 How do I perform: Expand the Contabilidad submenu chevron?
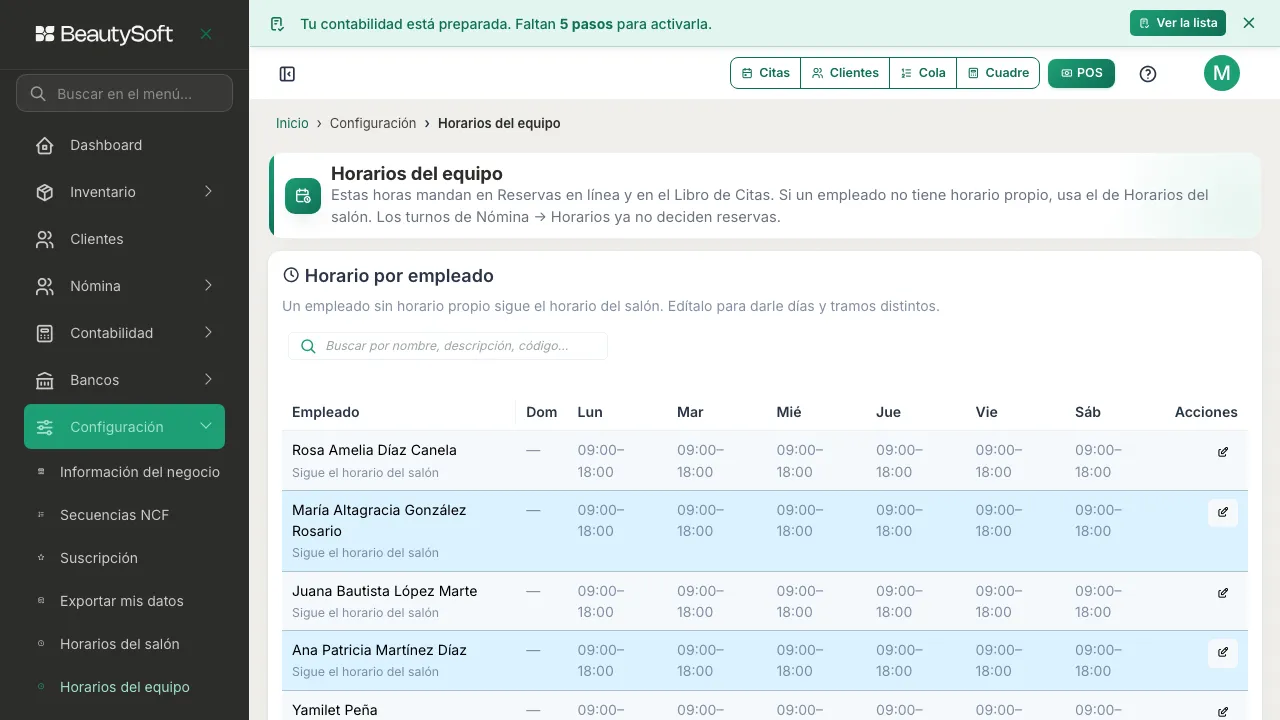click(x=208, y=333)
